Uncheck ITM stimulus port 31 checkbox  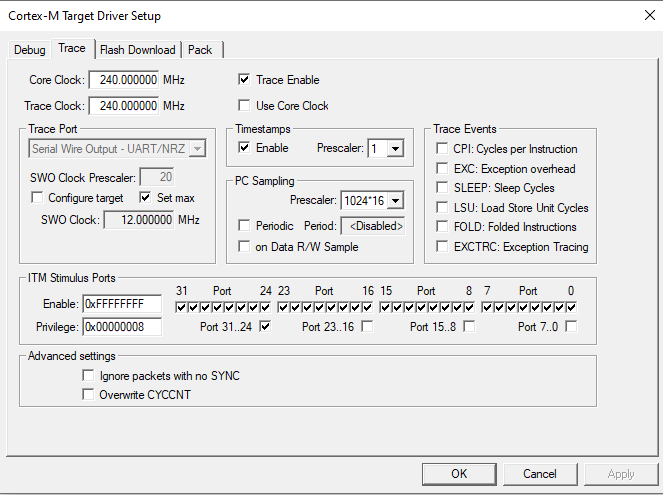(181, 307)
